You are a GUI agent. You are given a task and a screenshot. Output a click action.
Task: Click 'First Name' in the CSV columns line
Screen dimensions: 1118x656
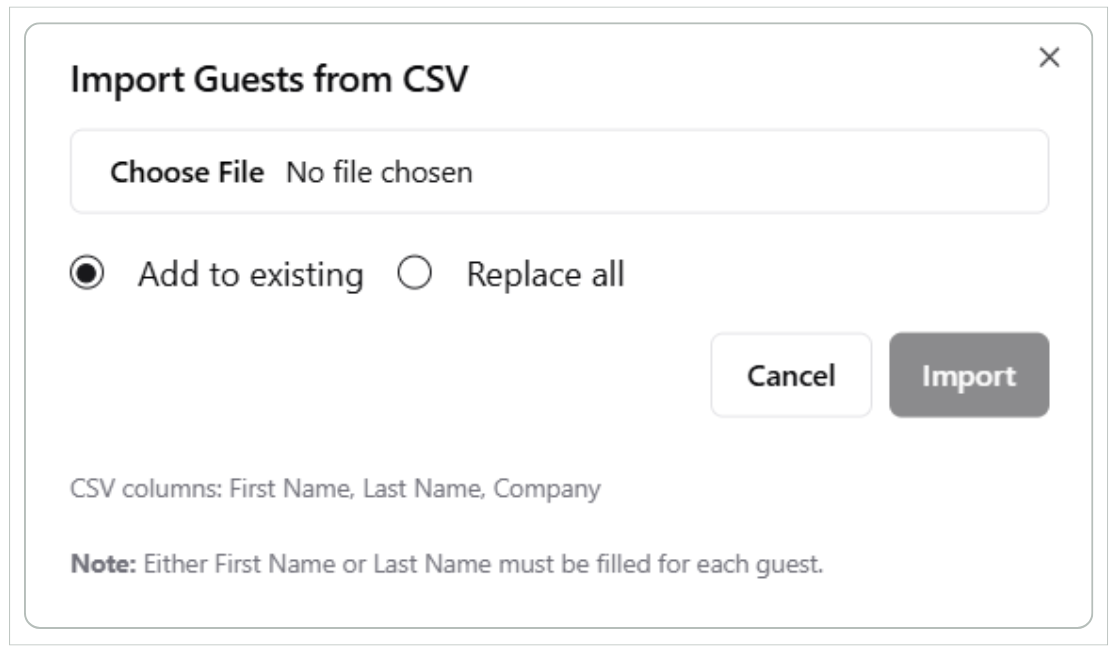pyautogui.click(x=269, y=490)
